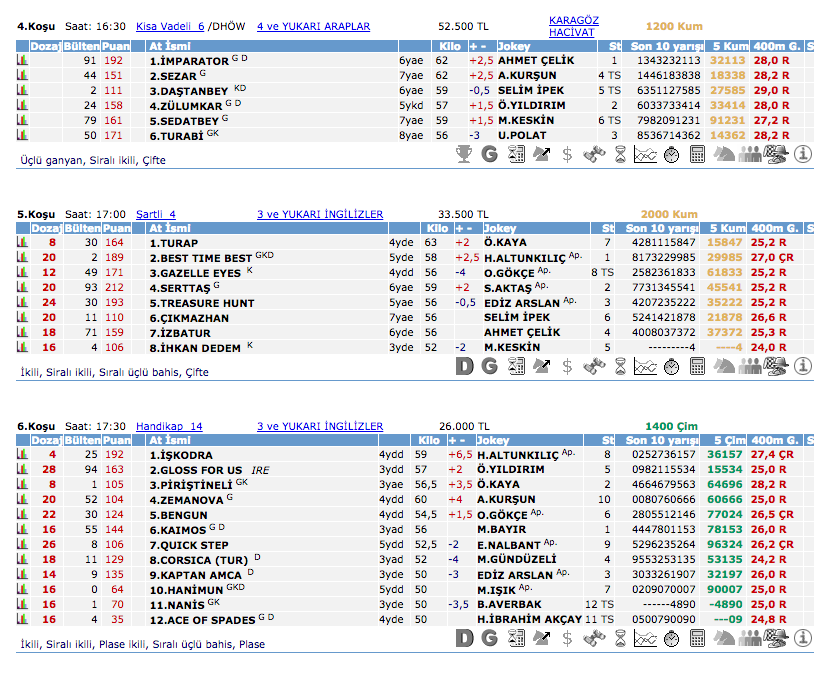
Task: Click the 'D' icon under race 5
Action: pos(464,367)
